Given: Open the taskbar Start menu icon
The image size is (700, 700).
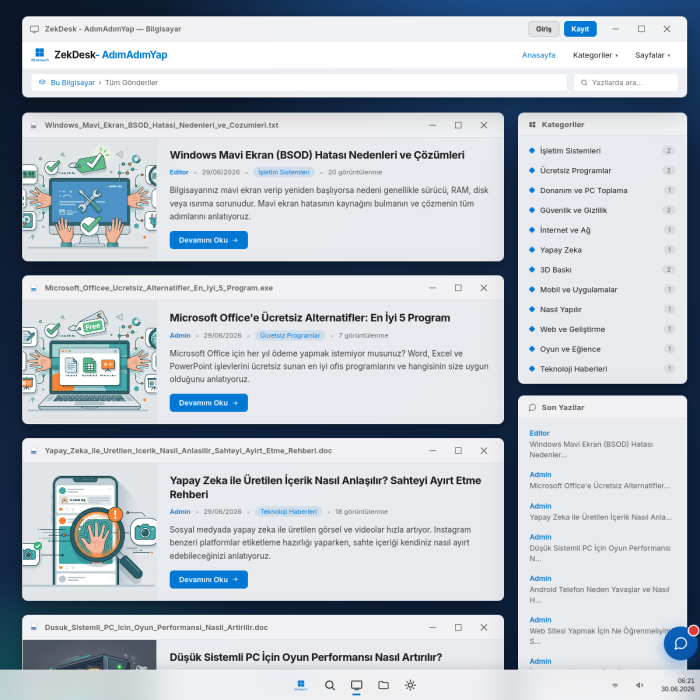Looking at the screenshot, I should 301,685.
